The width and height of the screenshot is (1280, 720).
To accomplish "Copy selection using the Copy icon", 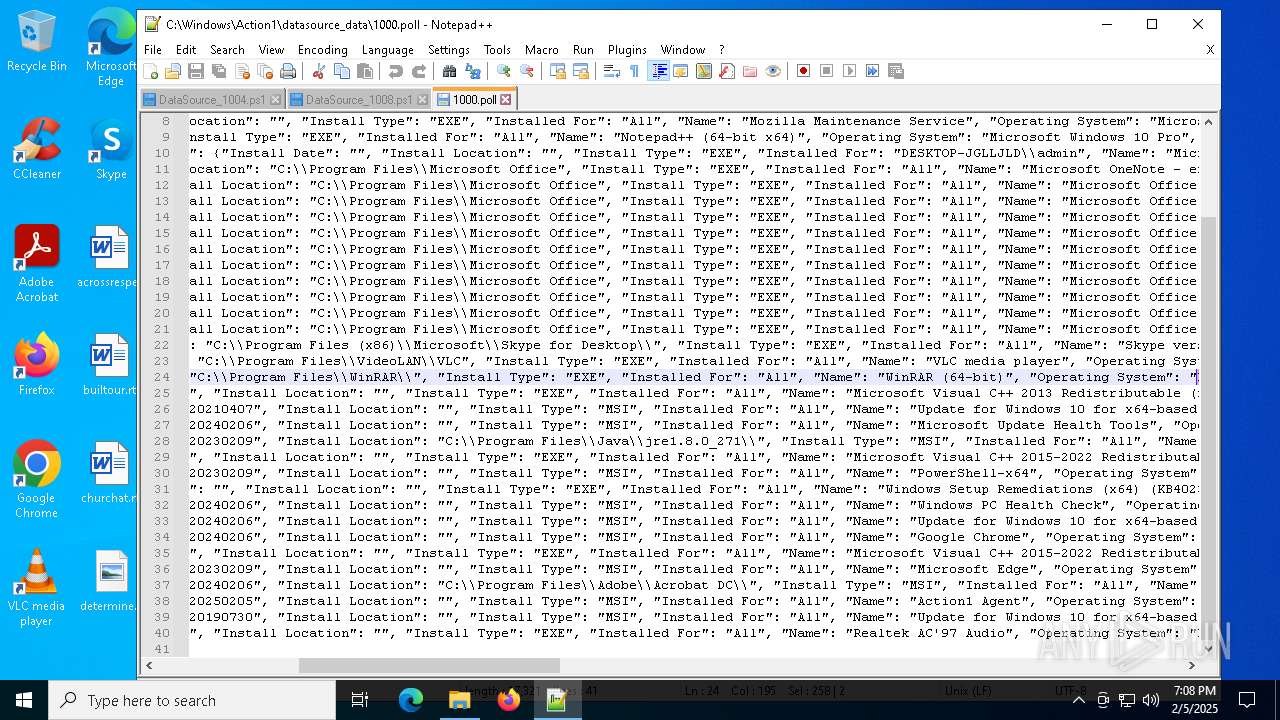I will [342, 71].
